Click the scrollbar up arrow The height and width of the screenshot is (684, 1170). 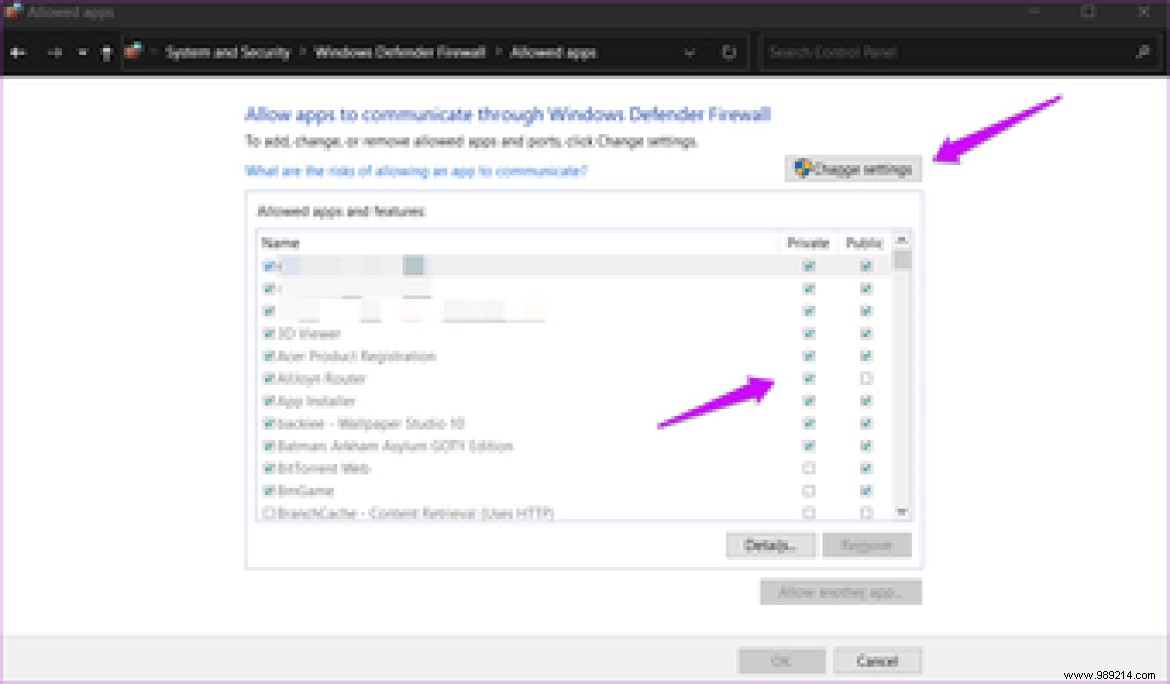pos(901,239)
